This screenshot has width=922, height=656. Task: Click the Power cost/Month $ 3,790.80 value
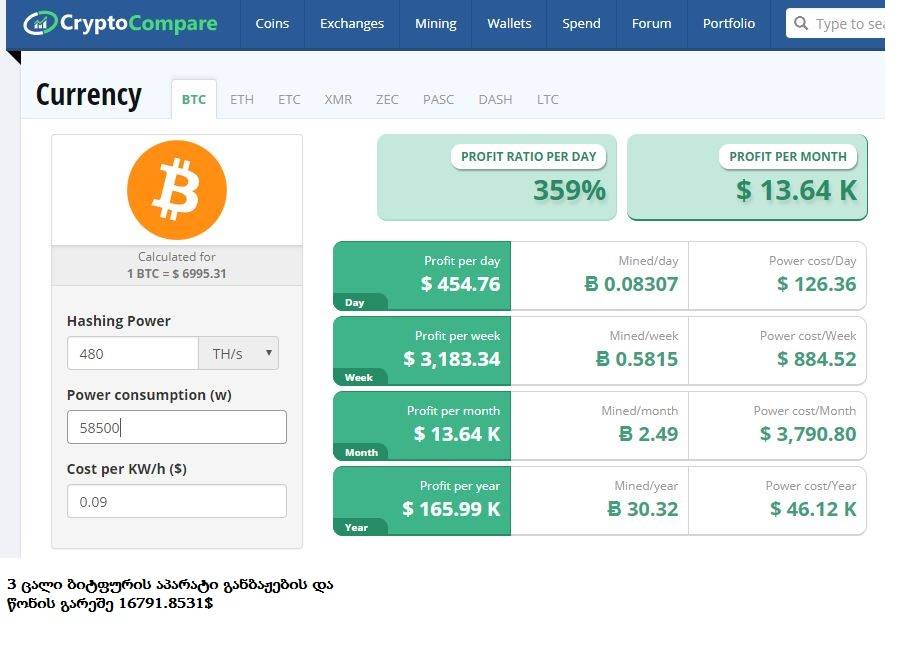[808, 434]
